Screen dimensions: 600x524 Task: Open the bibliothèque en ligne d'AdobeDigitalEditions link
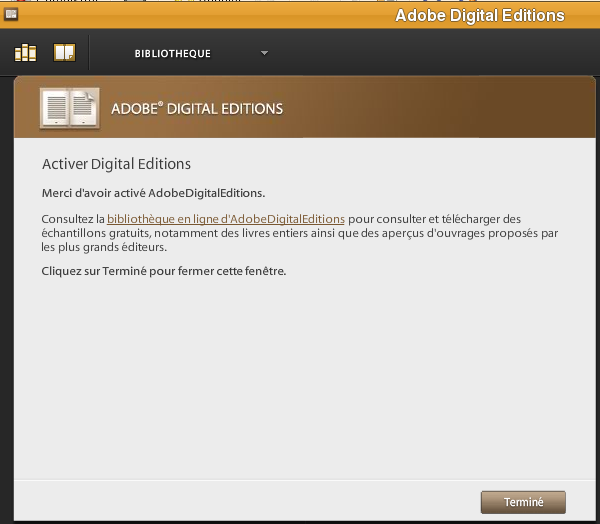pyautogui.click(x=226, y=219)
